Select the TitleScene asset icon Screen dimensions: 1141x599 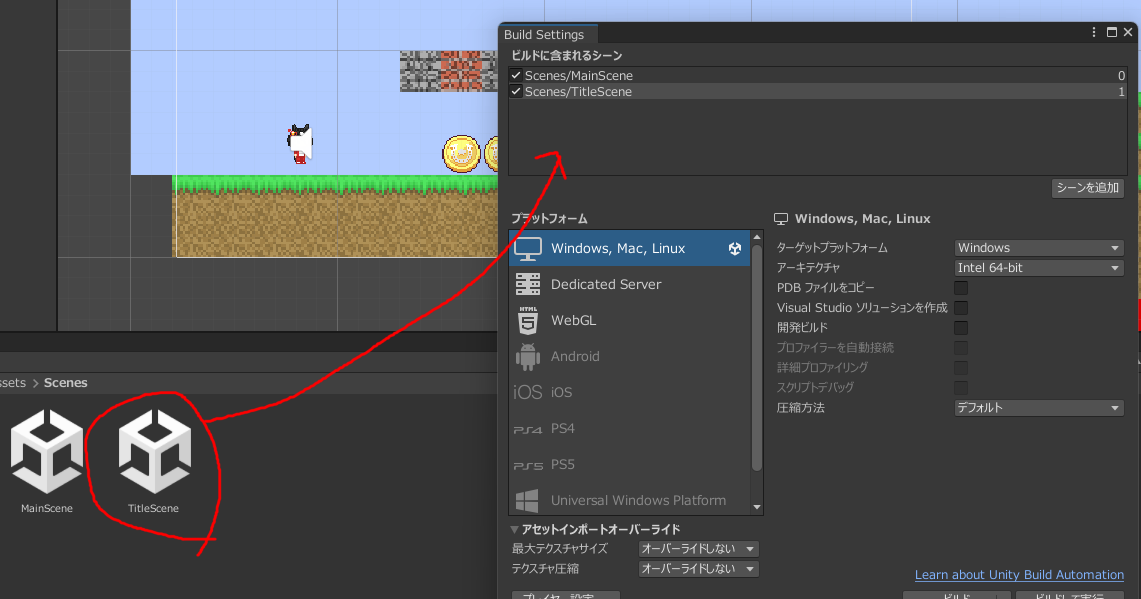tap(154, 451)
